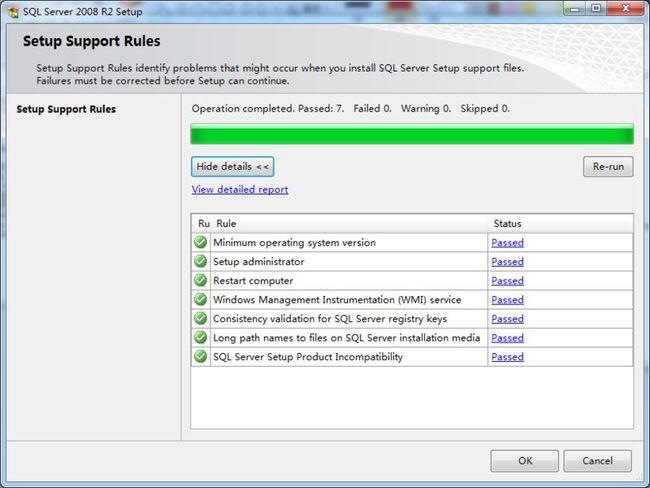
Task: Maximize the setup window
Action: (x=596, y=9)
